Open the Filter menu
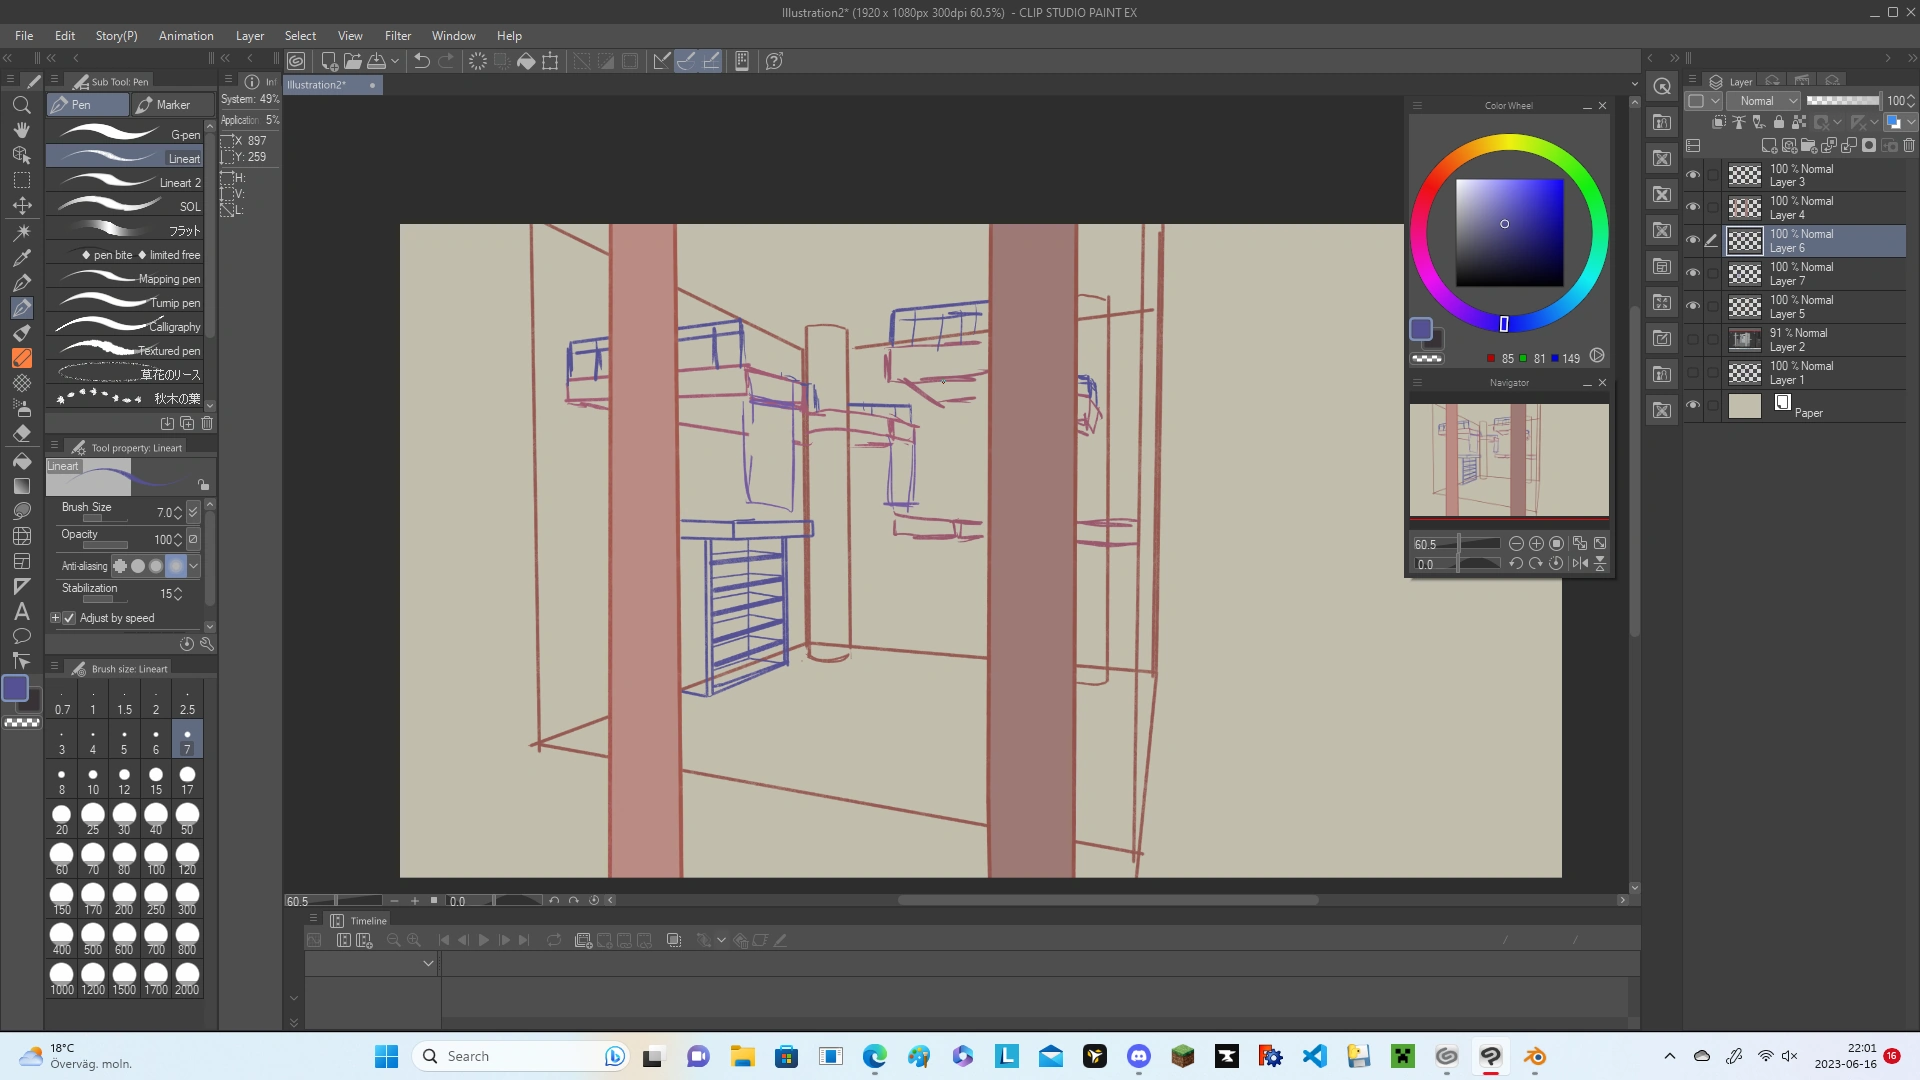 point(397,36)
